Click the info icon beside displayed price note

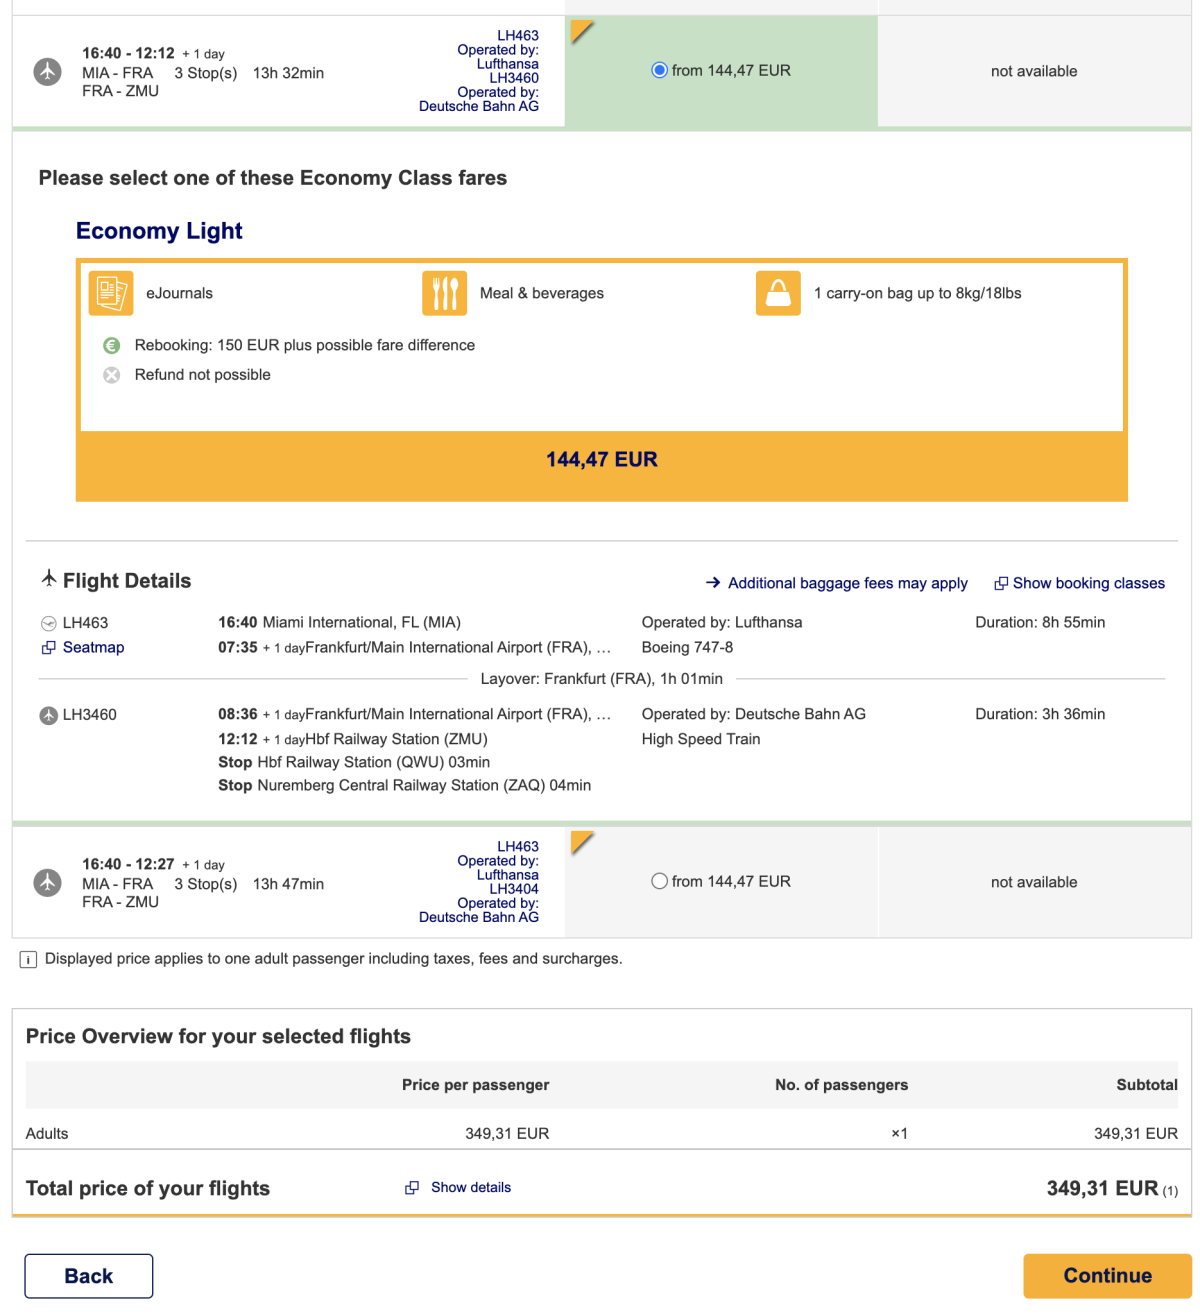click(x=29, y=960)
